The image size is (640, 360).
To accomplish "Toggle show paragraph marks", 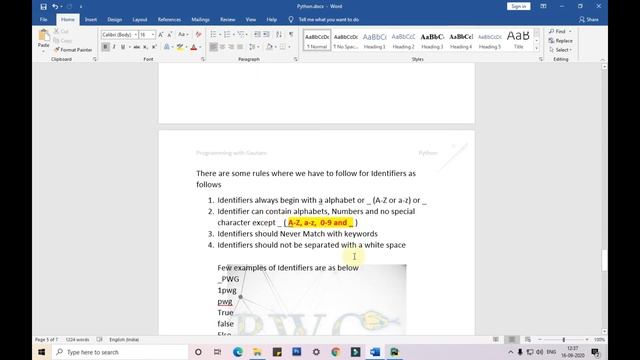I will (291, 35).
